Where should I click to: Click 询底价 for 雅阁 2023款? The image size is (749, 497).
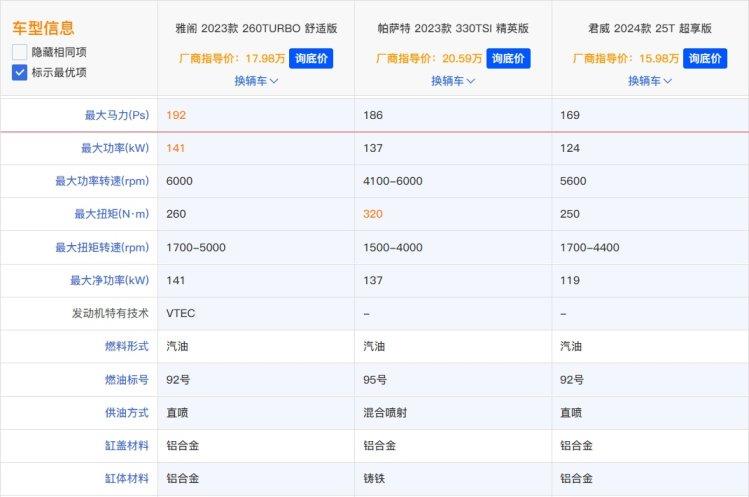[311, 58]
